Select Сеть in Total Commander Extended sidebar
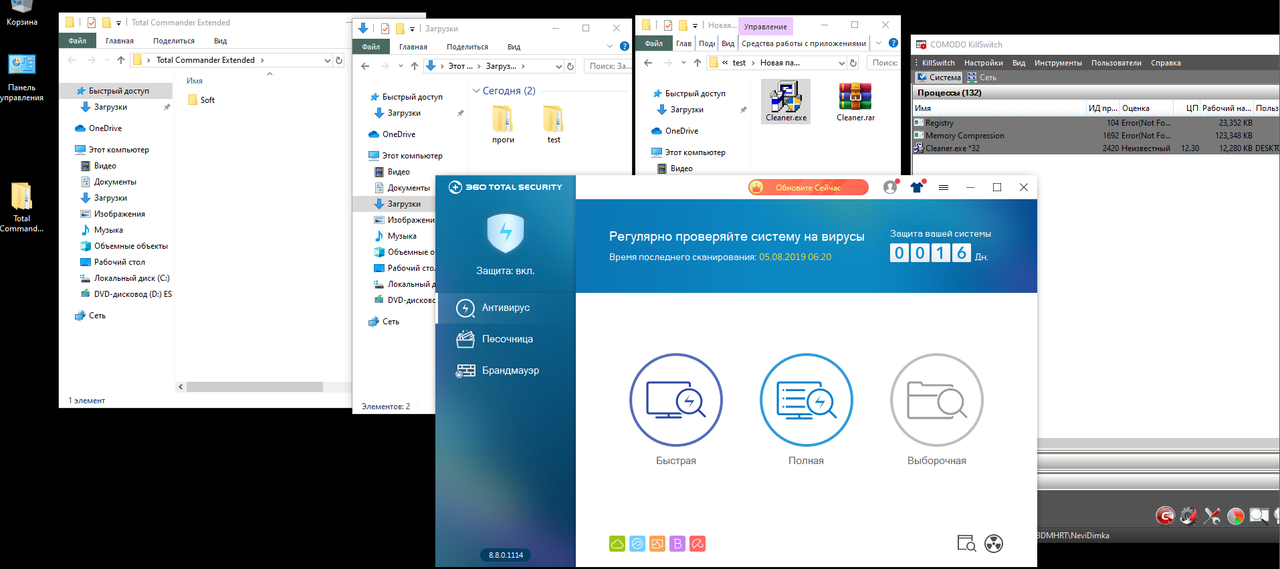This screenshot has width=1280, height=569. [x=97, y=315]
